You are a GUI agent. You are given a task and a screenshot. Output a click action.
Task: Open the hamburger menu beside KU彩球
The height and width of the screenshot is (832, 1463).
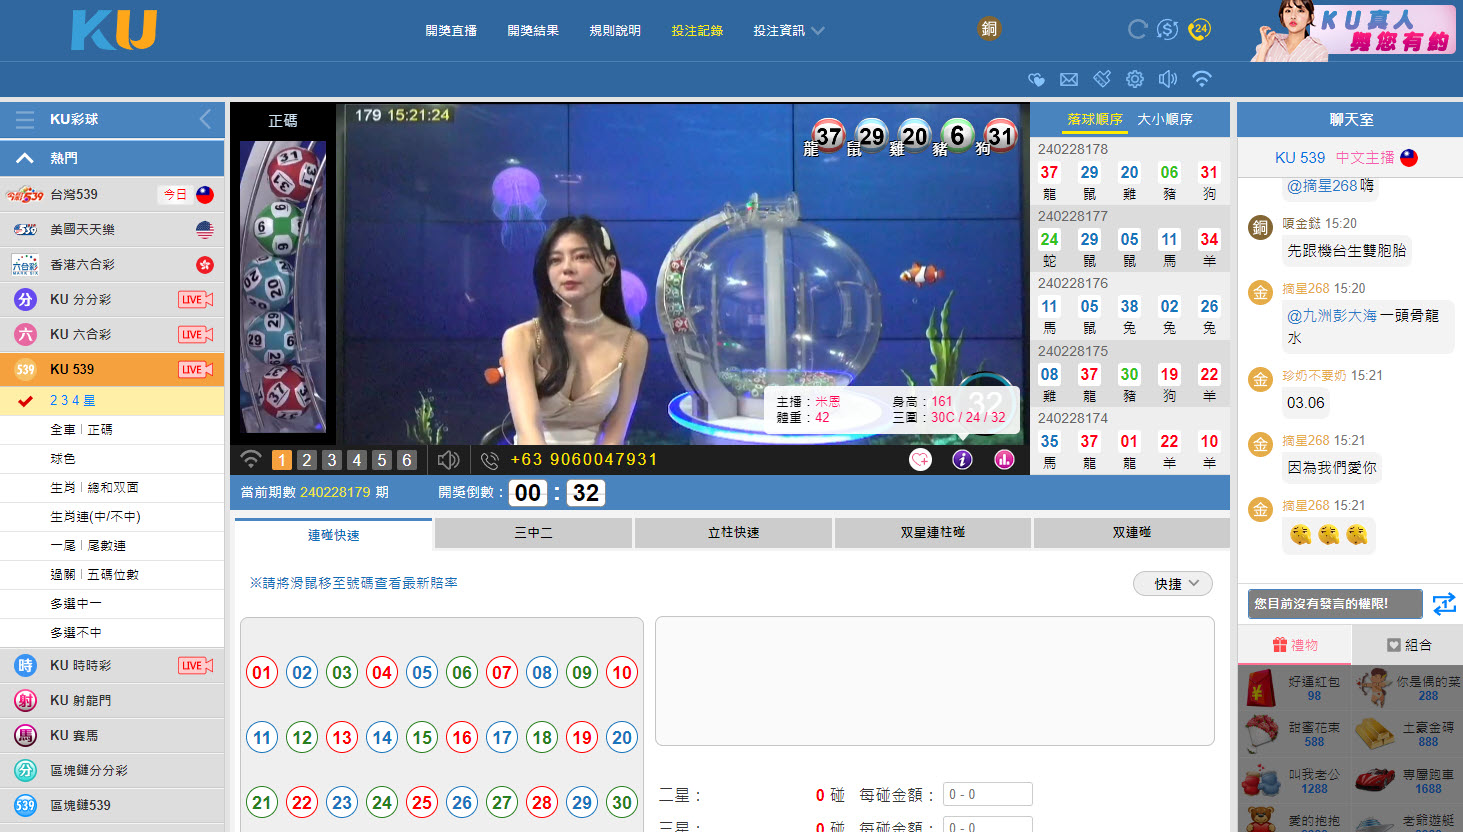coord(25,120)
